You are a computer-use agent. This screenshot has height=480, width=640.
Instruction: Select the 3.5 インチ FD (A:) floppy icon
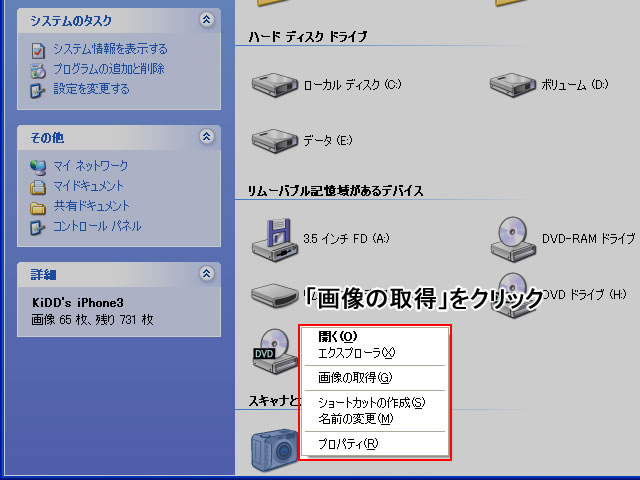coord(274,240)
